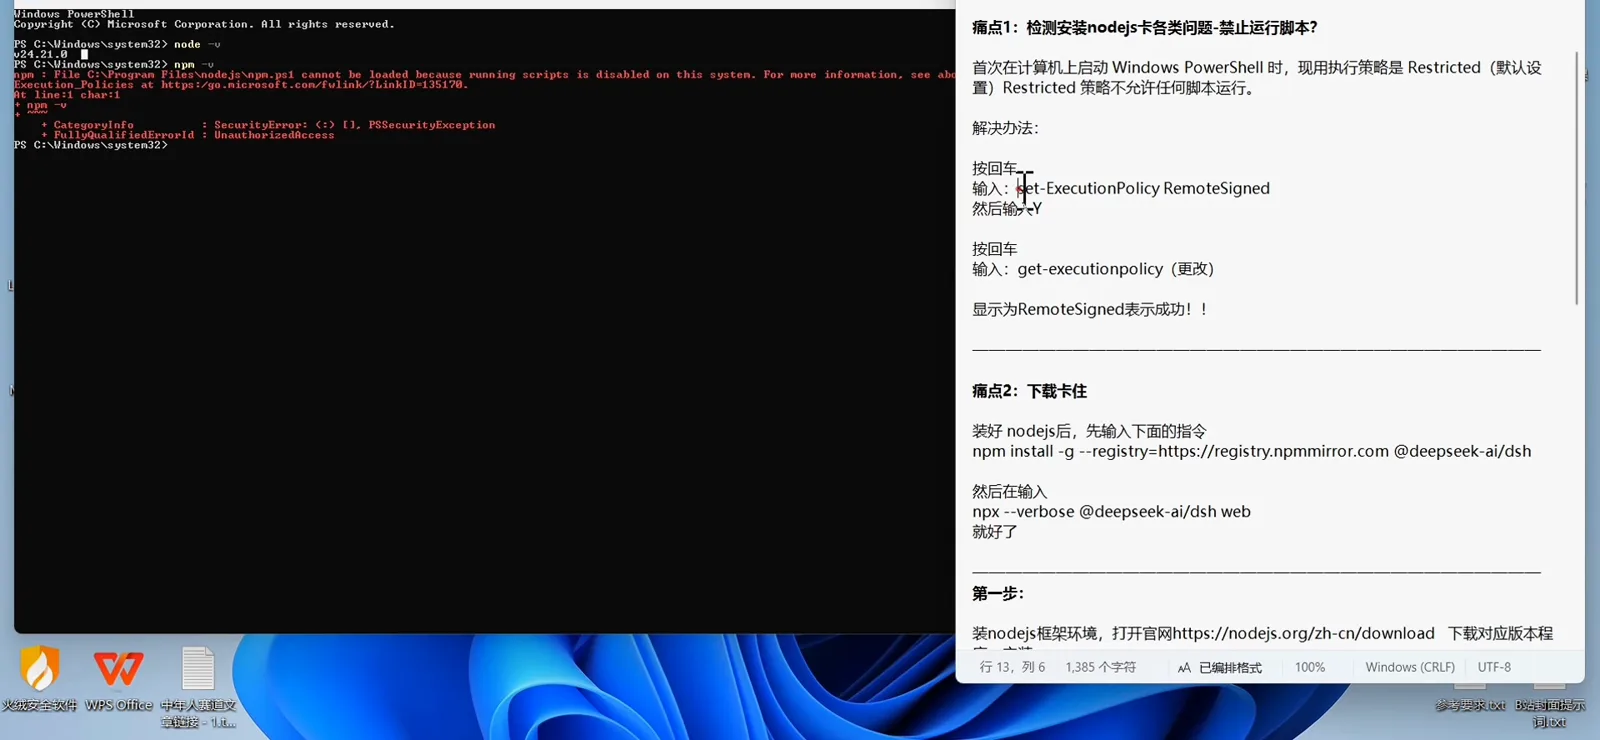Screen dimensions: 1600x740
Task: Click the 显示为RemoteSigned表示成功 line
Action: [x=1090, y=309]
